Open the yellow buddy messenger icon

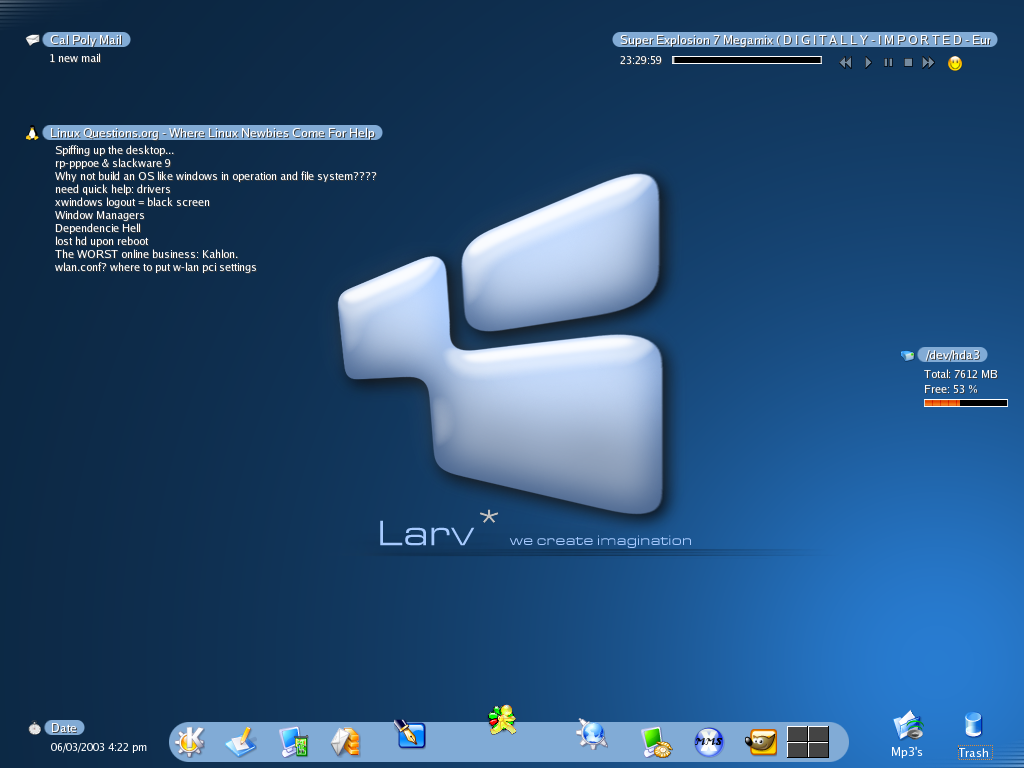pyautogui.click(x=502, y=720)
